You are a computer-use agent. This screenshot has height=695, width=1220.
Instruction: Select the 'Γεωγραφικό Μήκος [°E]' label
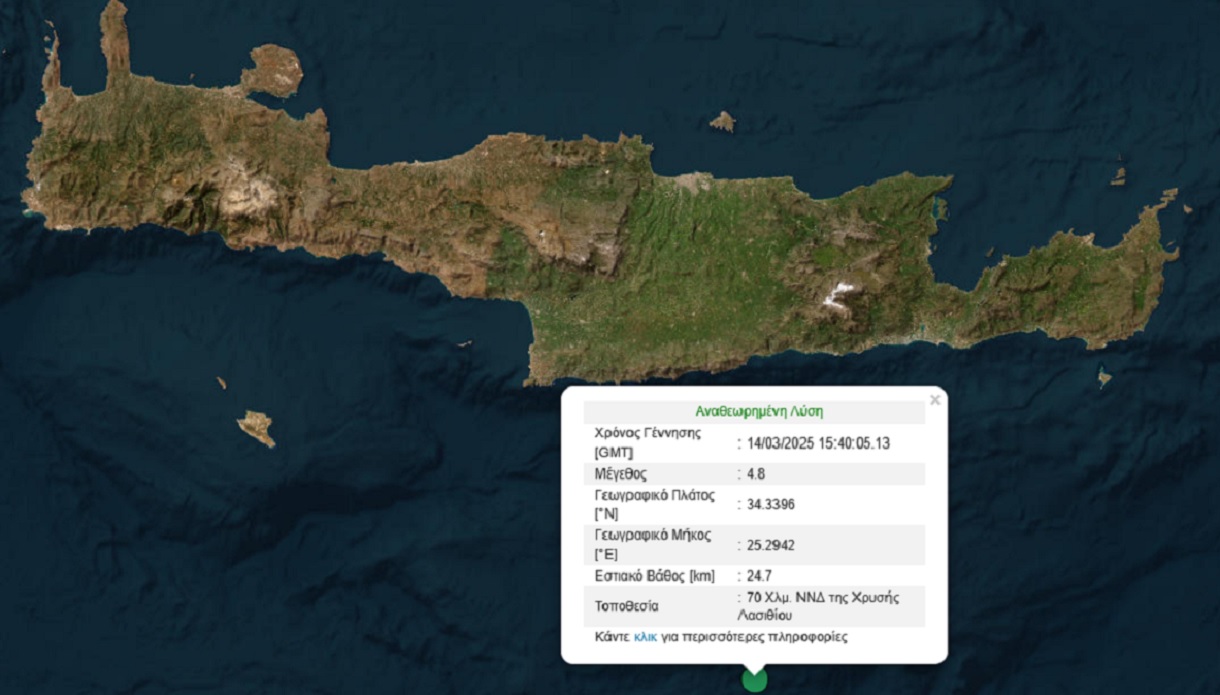653,545
